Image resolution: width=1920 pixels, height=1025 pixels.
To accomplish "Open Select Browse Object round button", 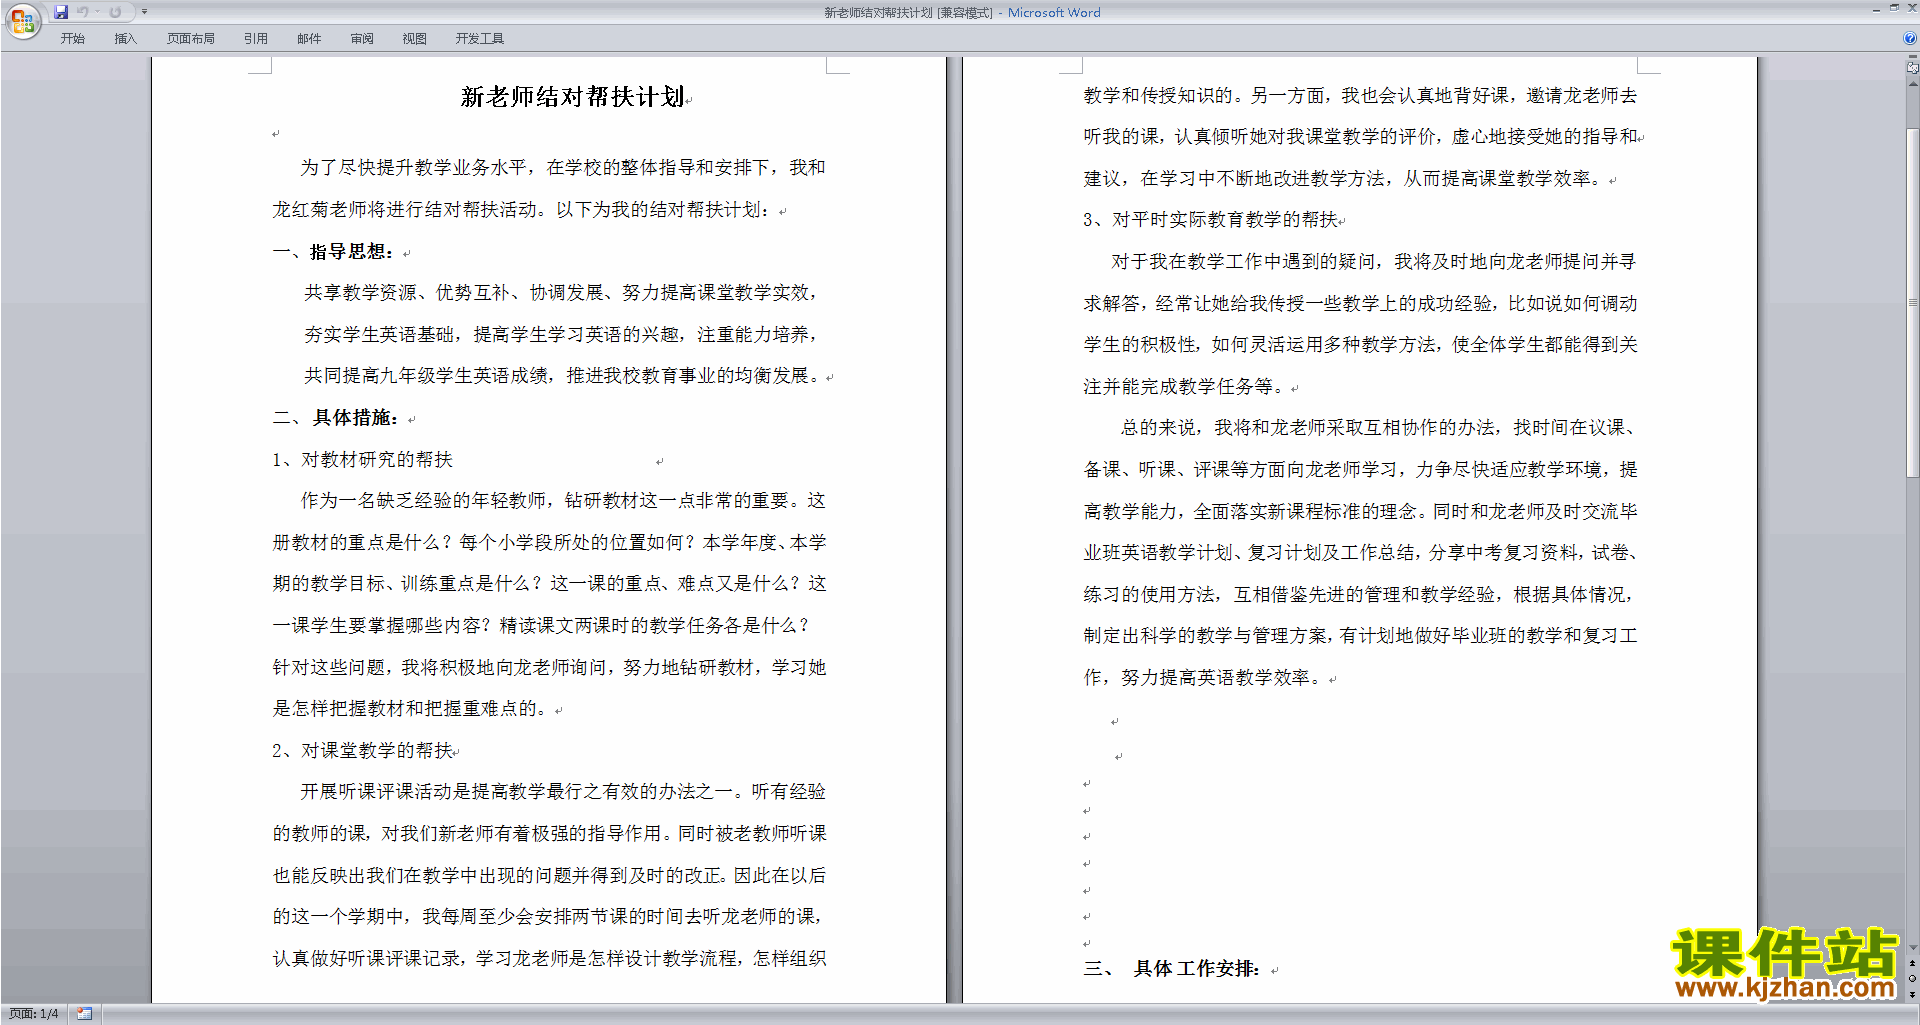I will click(x=1912, y=978).
